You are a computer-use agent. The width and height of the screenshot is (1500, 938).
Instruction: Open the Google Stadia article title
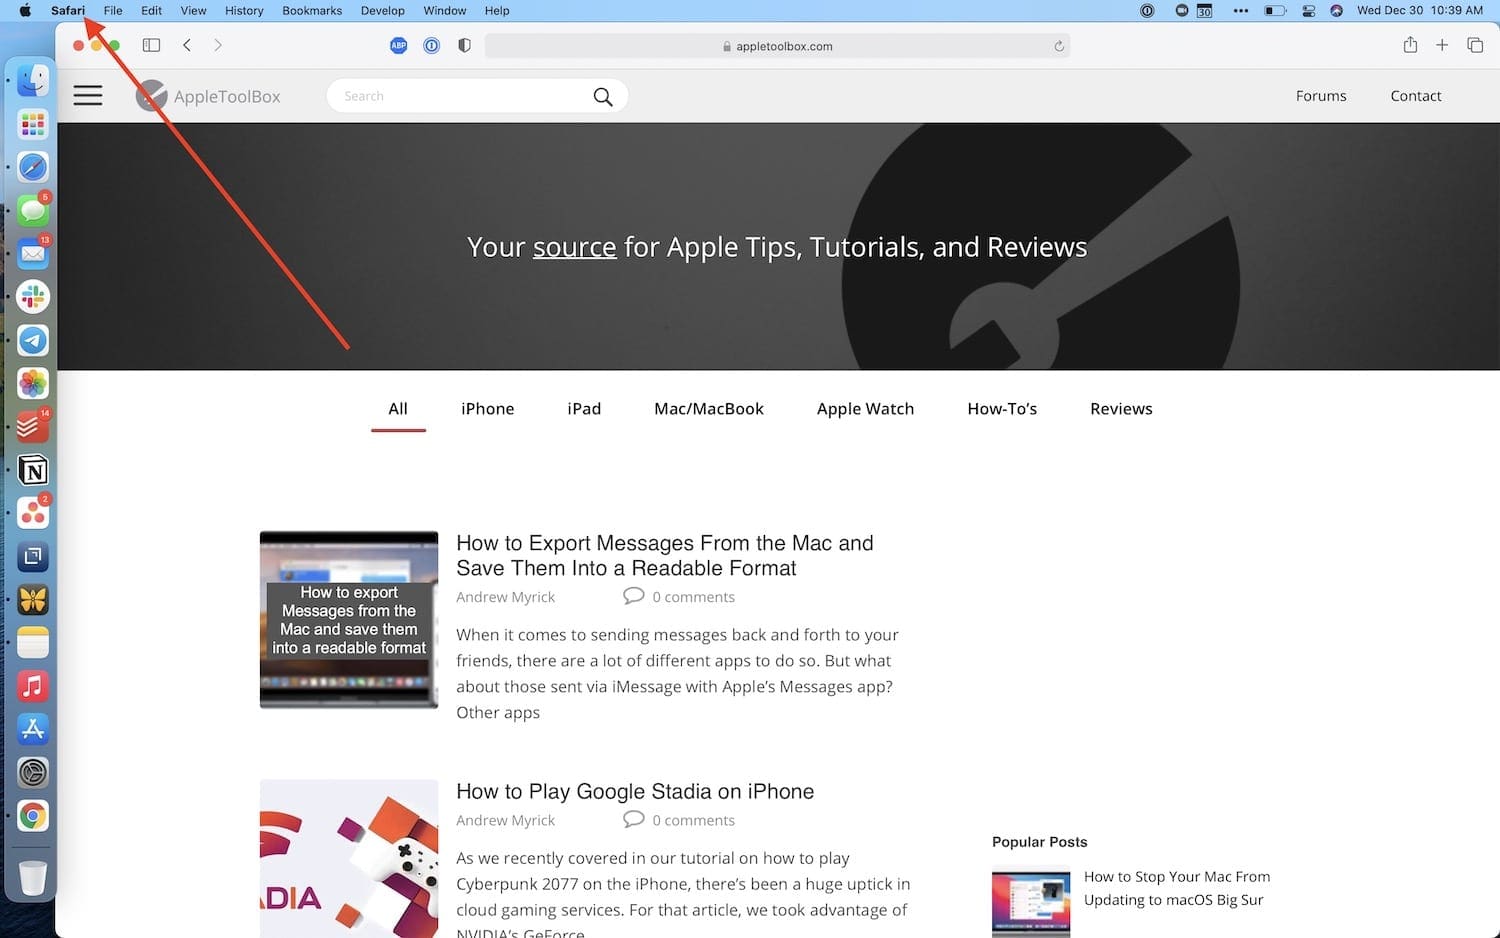click(x=635, y=791)
